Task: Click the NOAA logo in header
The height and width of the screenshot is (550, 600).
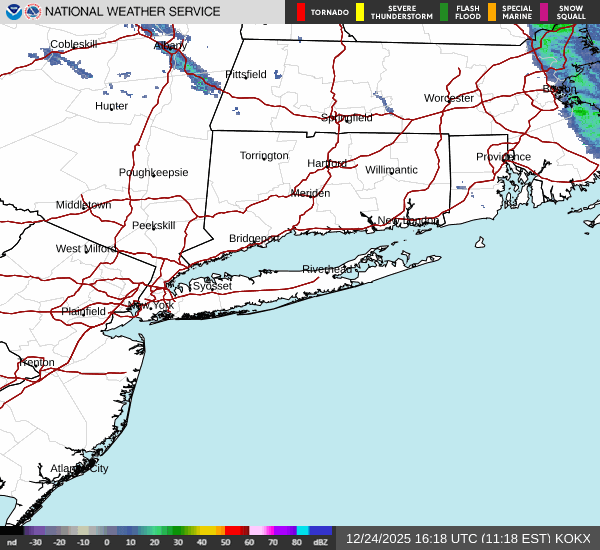Action: click(12, 12)
